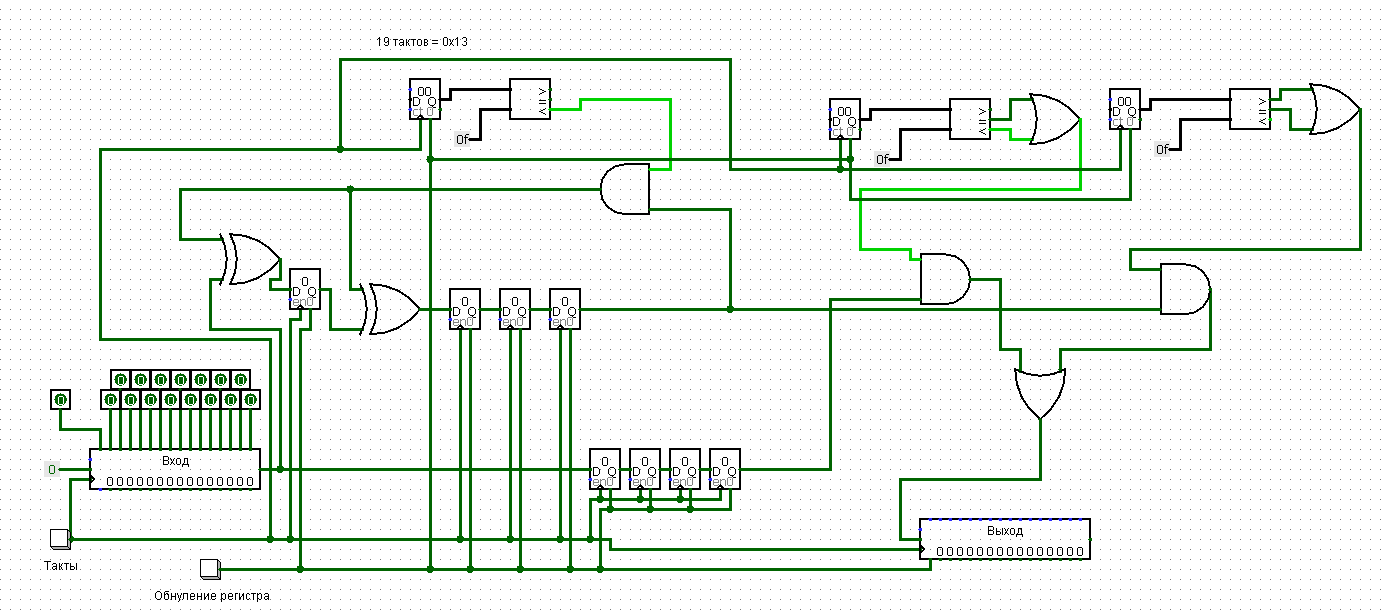Select the 0f constant below top-left counter
The image size is (1387, 615).
(x=462, y=139)
